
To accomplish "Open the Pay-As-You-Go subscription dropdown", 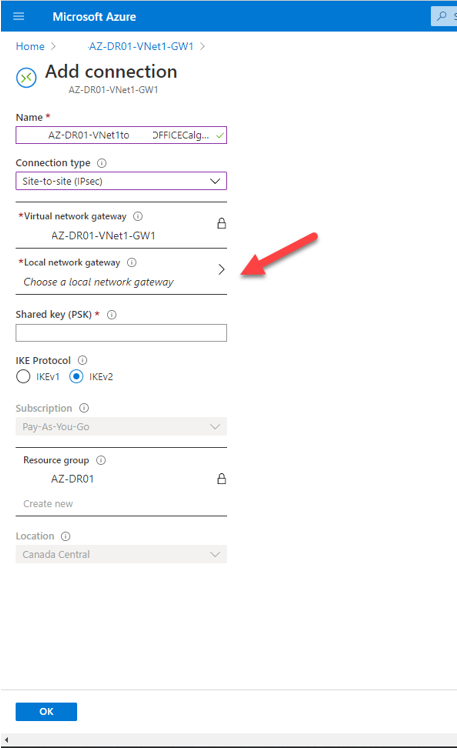I will 121,426.
